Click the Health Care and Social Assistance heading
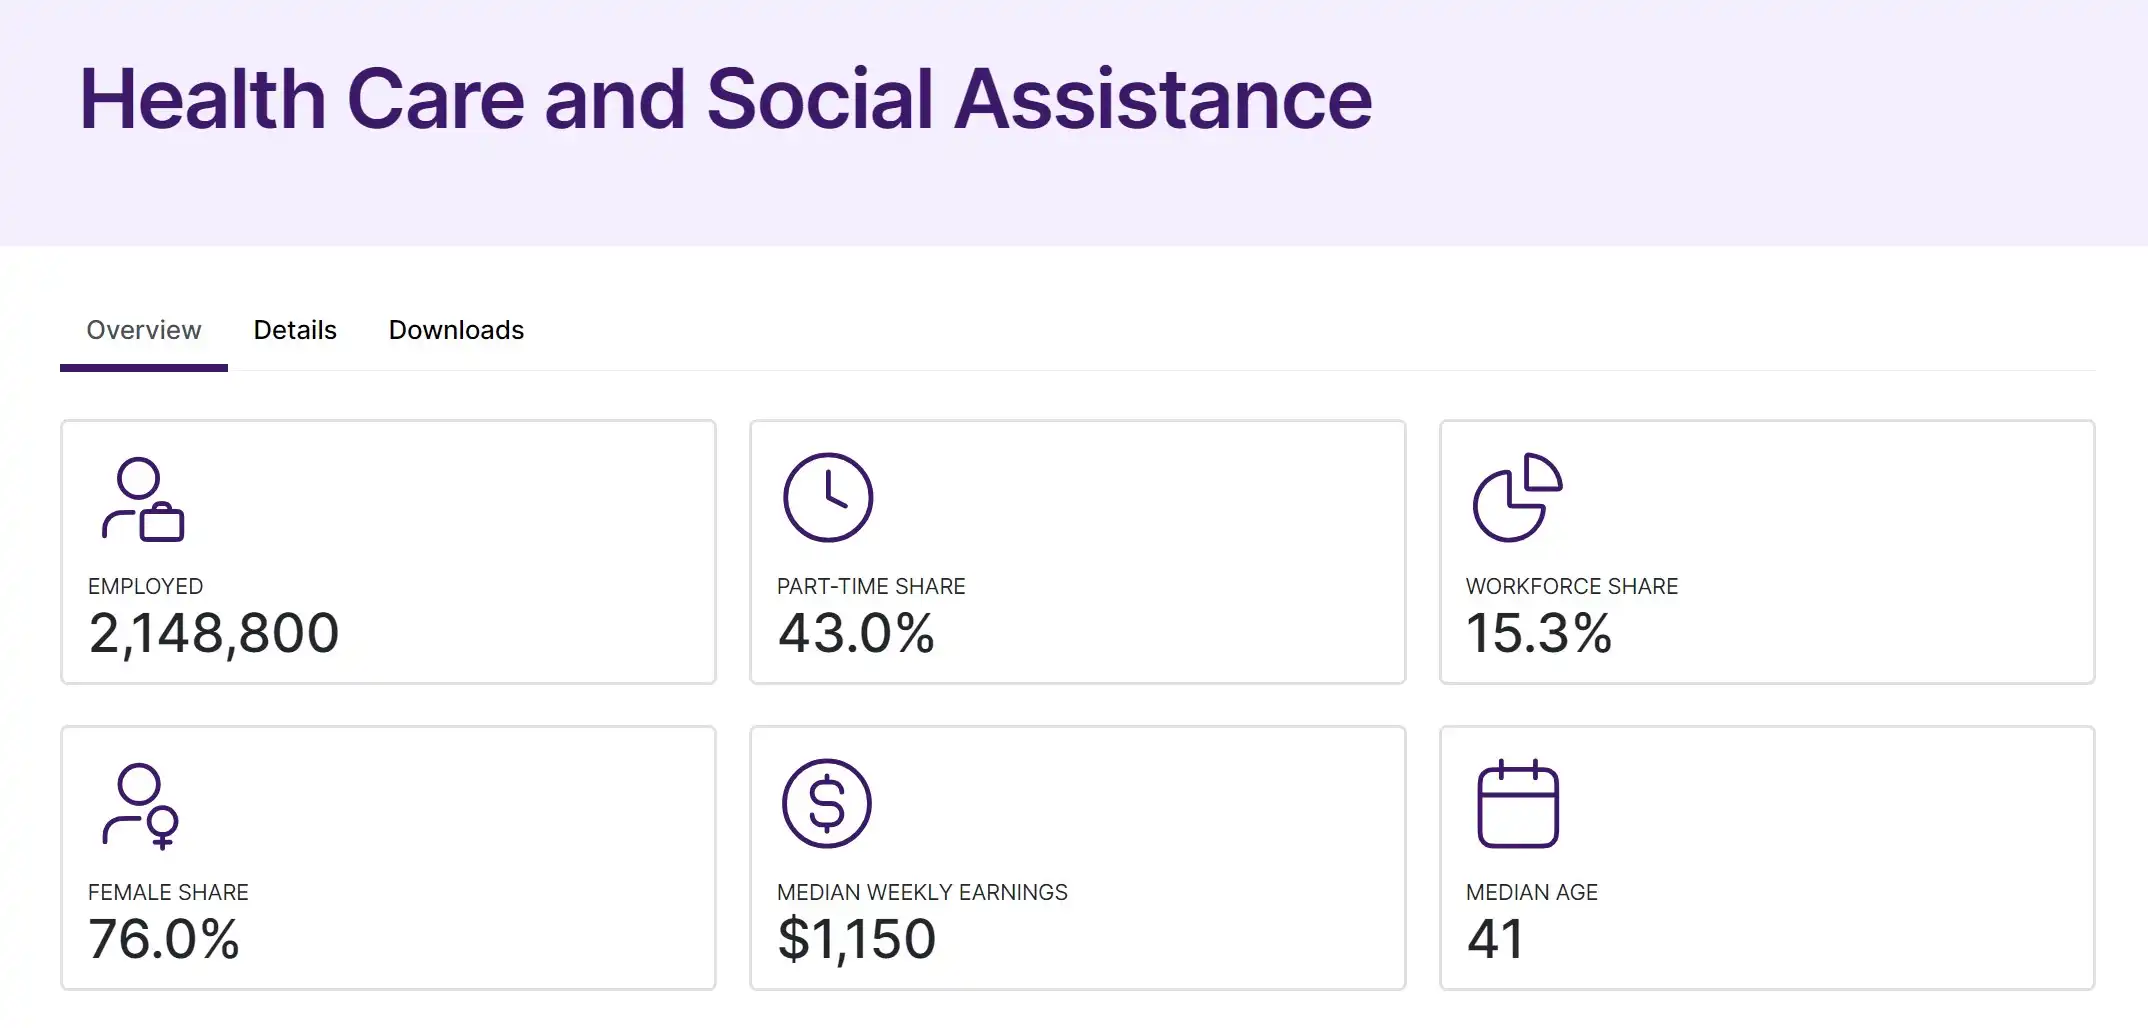The image size is (2148, 1028). click(726, 99)
